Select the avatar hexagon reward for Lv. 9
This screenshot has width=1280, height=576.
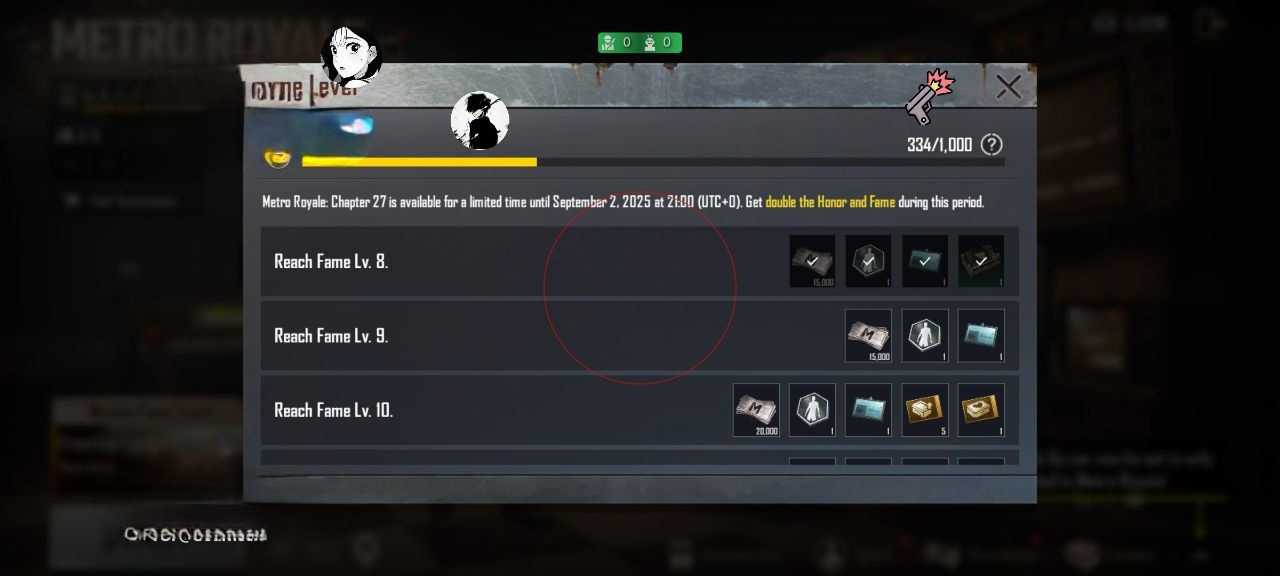pos(925,336)
